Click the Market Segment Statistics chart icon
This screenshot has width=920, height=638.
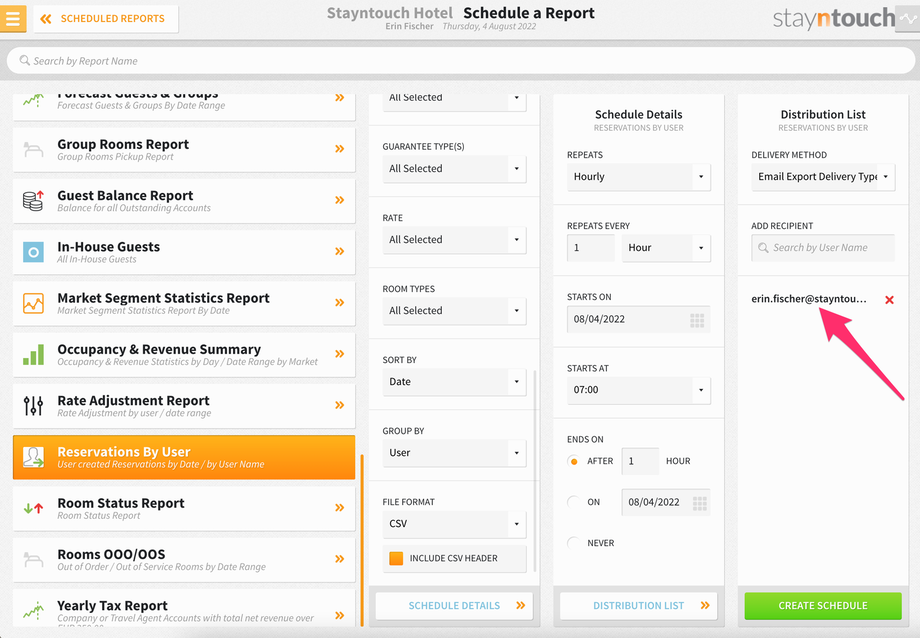pyautogui.click(x=33, y=303)
